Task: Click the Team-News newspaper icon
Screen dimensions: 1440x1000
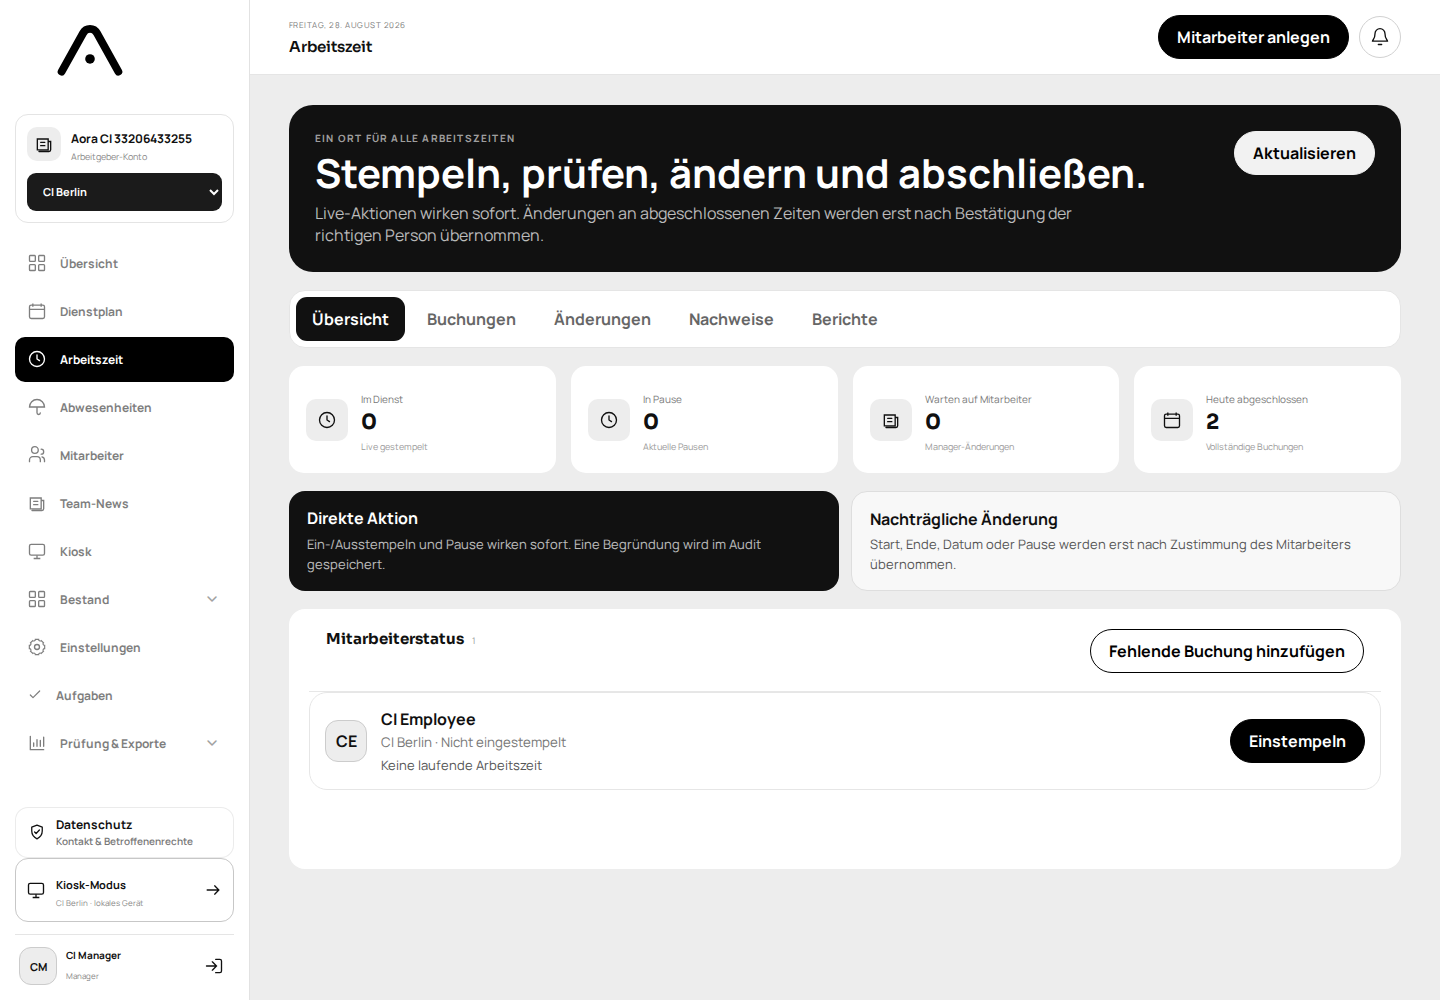Action: tap(37, 503)
